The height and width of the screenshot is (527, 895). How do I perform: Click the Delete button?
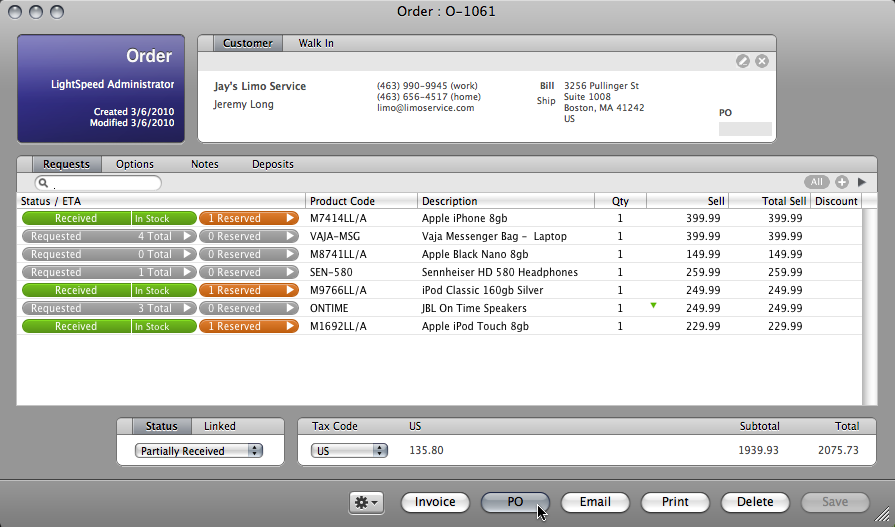coord(755,502)
